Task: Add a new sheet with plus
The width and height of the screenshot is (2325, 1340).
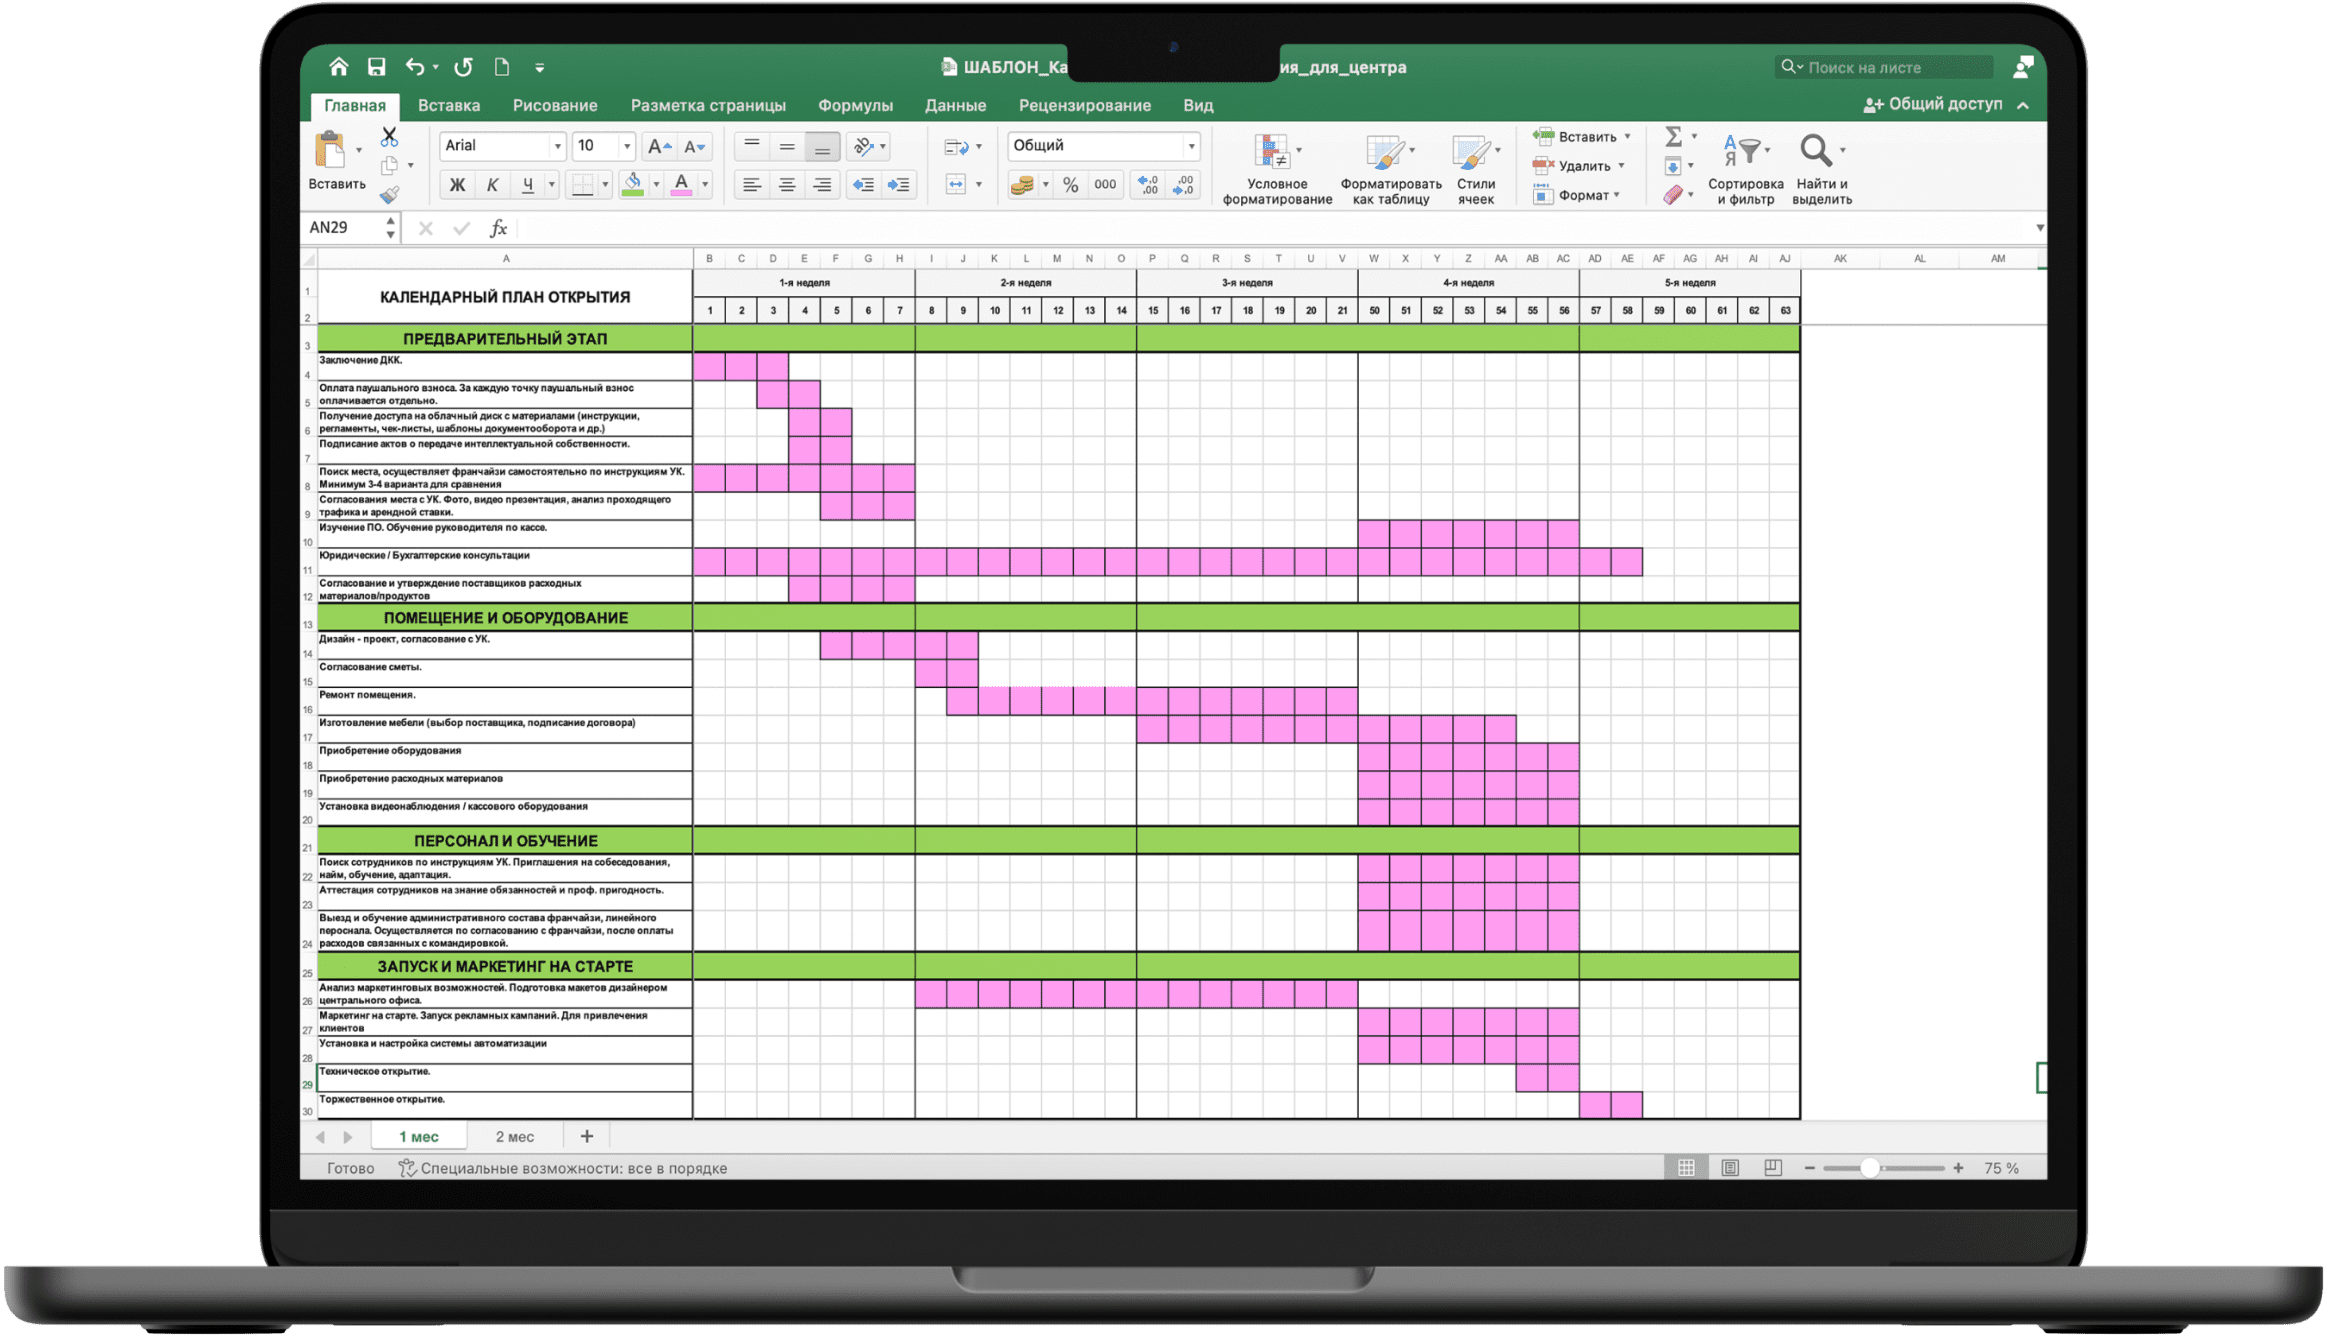Action: click(x=587, y=1136)
